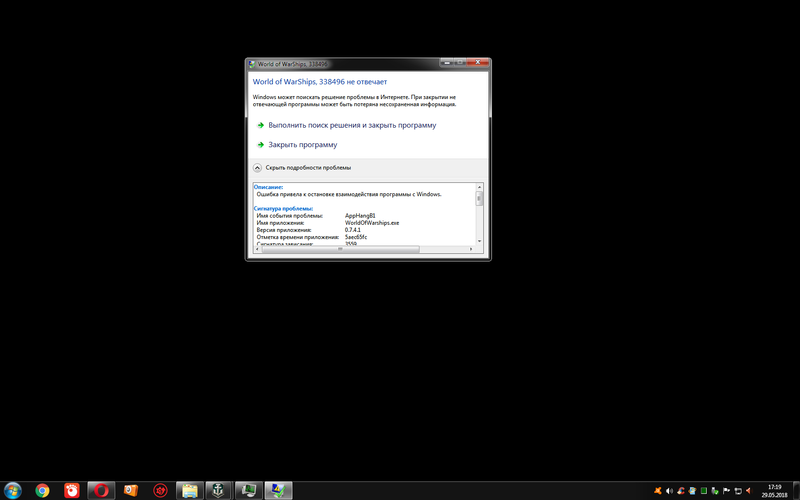Open the monitor graph taskbar app
Screen dimensions: 800x500
248,491
